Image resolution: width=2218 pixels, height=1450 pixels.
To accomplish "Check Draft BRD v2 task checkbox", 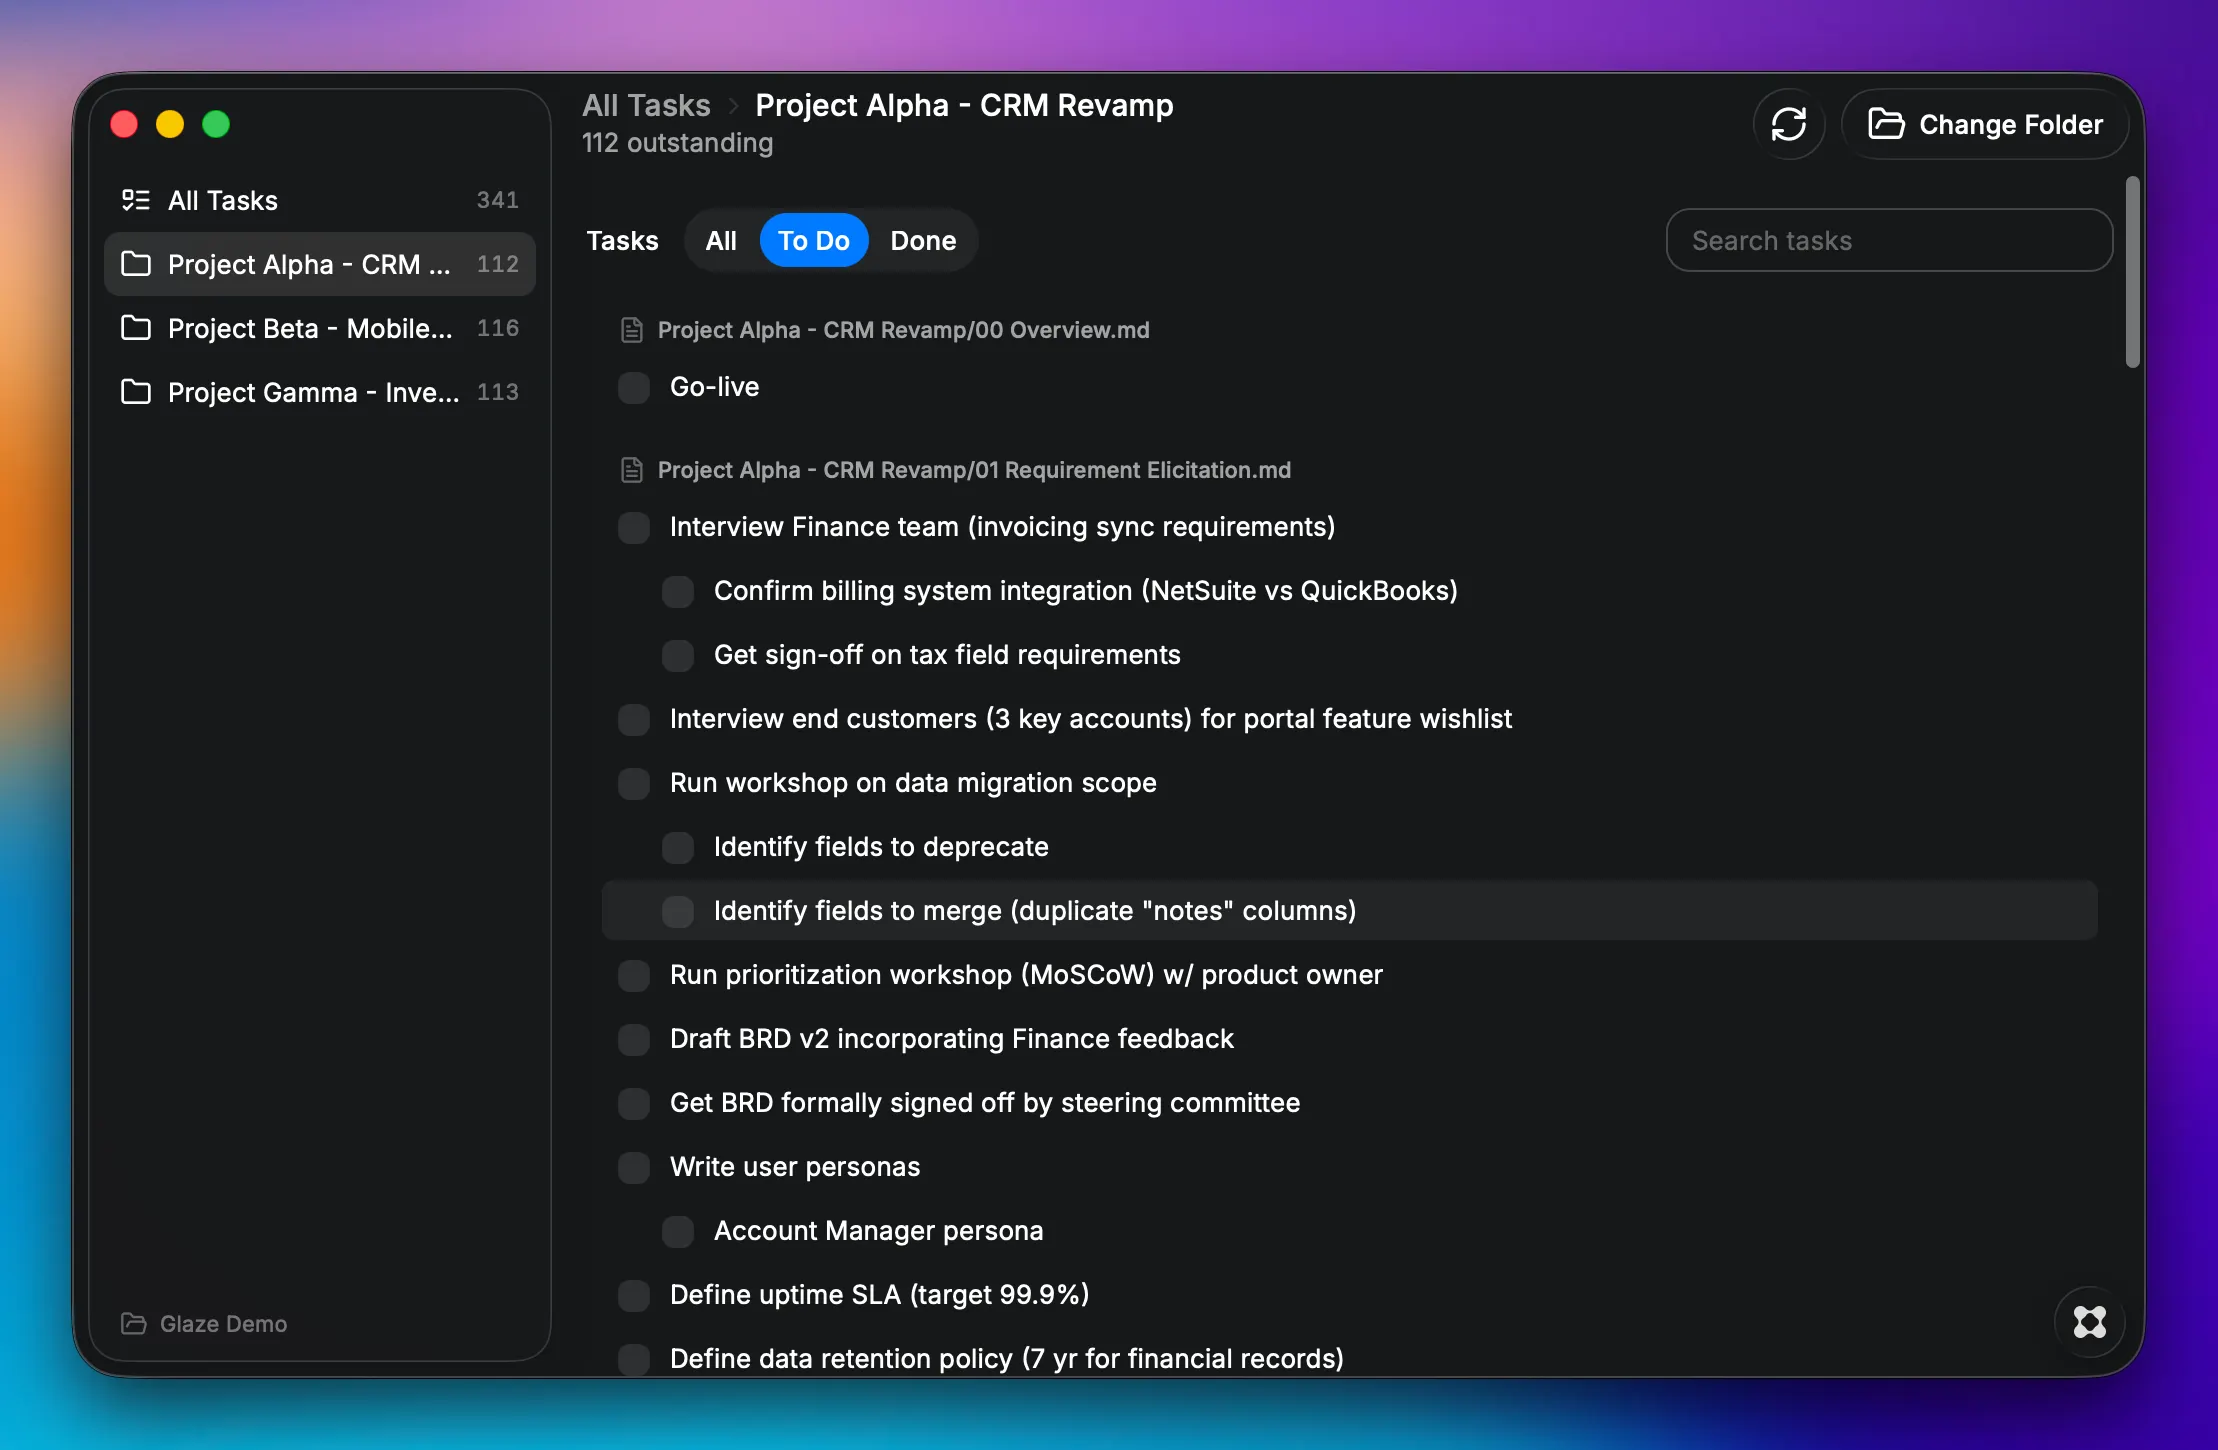I will click(634, 1039).
